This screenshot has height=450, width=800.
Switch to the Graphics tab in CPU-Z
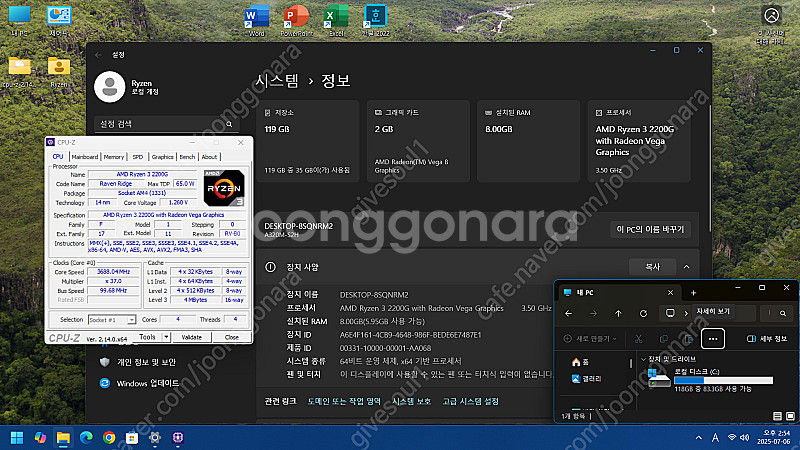[163, 157]
